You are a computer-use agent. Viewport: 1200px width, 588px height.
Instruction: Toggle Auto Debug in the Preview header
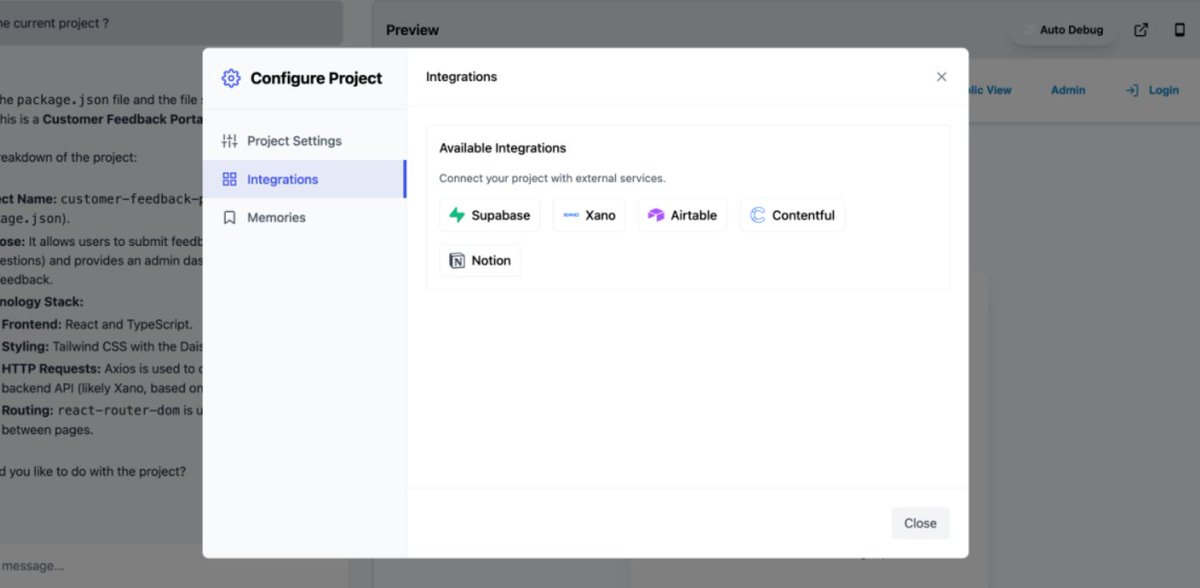coord(1062,30)
